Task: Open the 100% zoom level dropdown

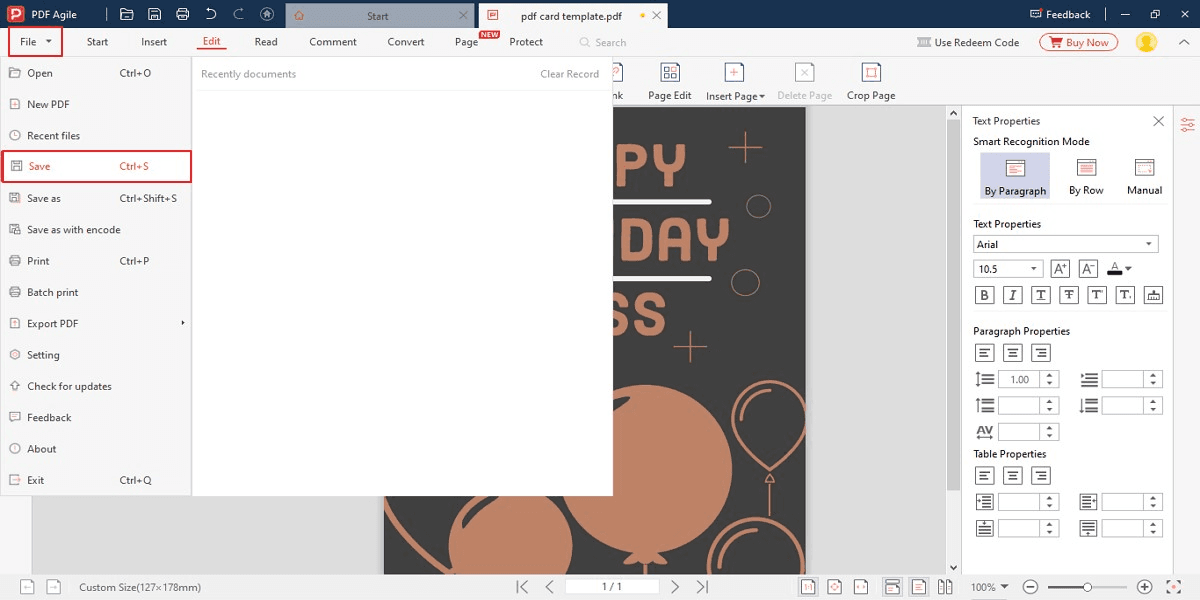Action: (1004, 587)
